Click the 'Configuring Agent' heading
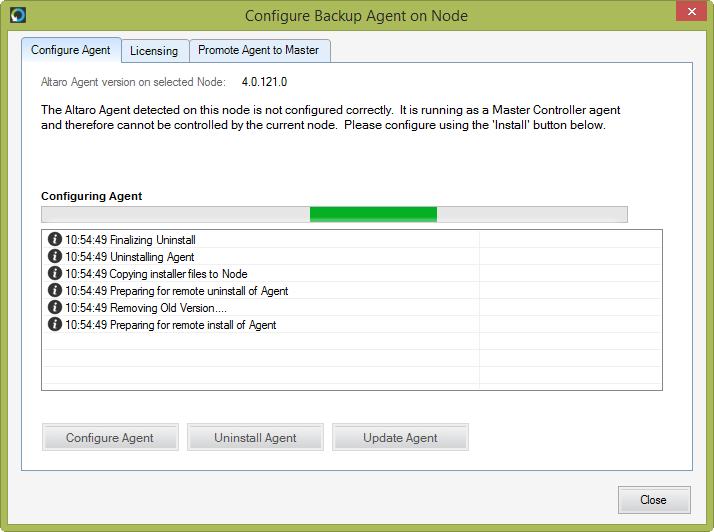Image resolution: width=714 pixels, height=532 pixels. [92, 196]
